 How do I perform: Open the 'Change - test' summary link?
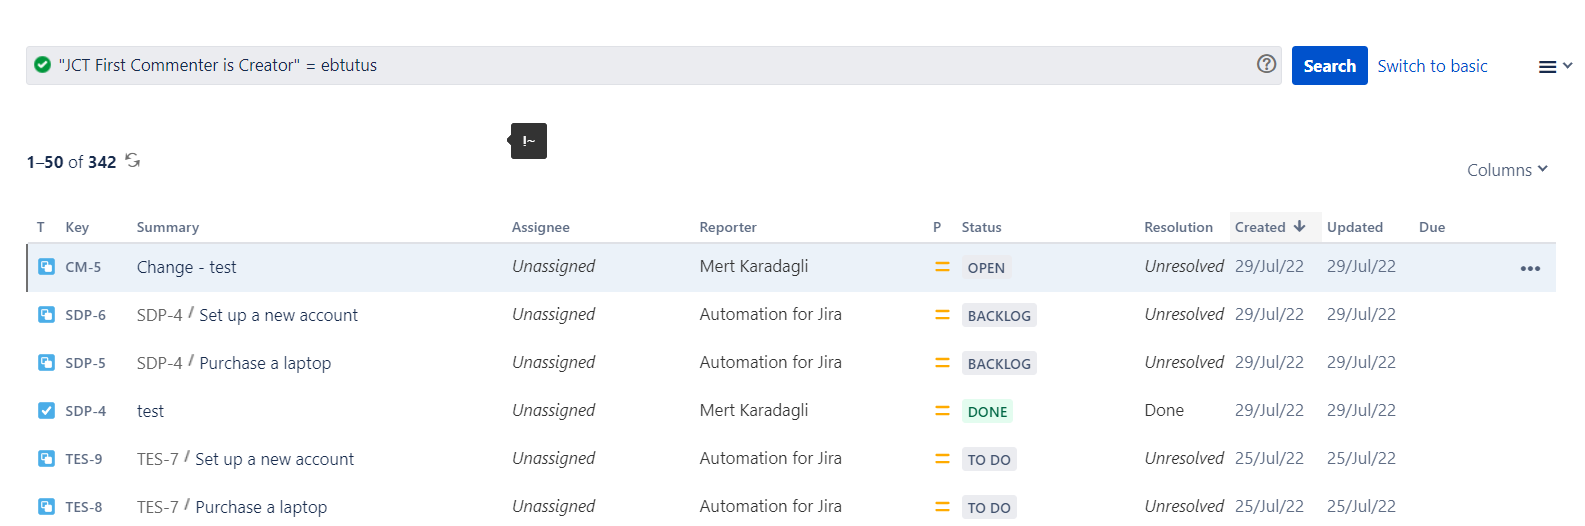coord(186,267)
